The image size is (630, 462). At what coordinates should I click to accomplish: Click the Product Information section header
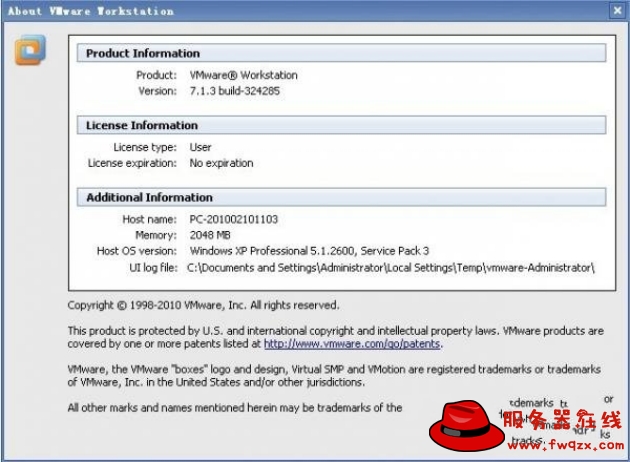tap(341, 53)
